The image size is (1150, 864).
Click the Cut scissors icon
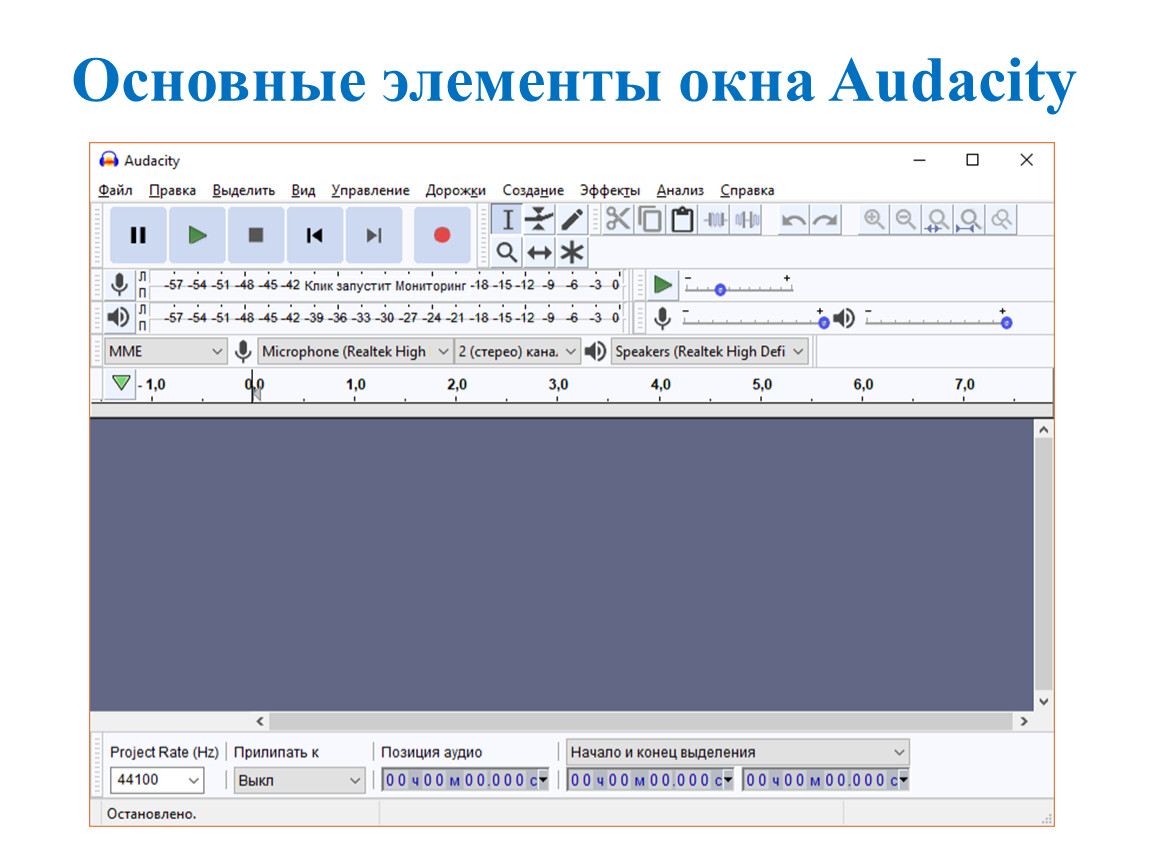click(x=618, y=219)
